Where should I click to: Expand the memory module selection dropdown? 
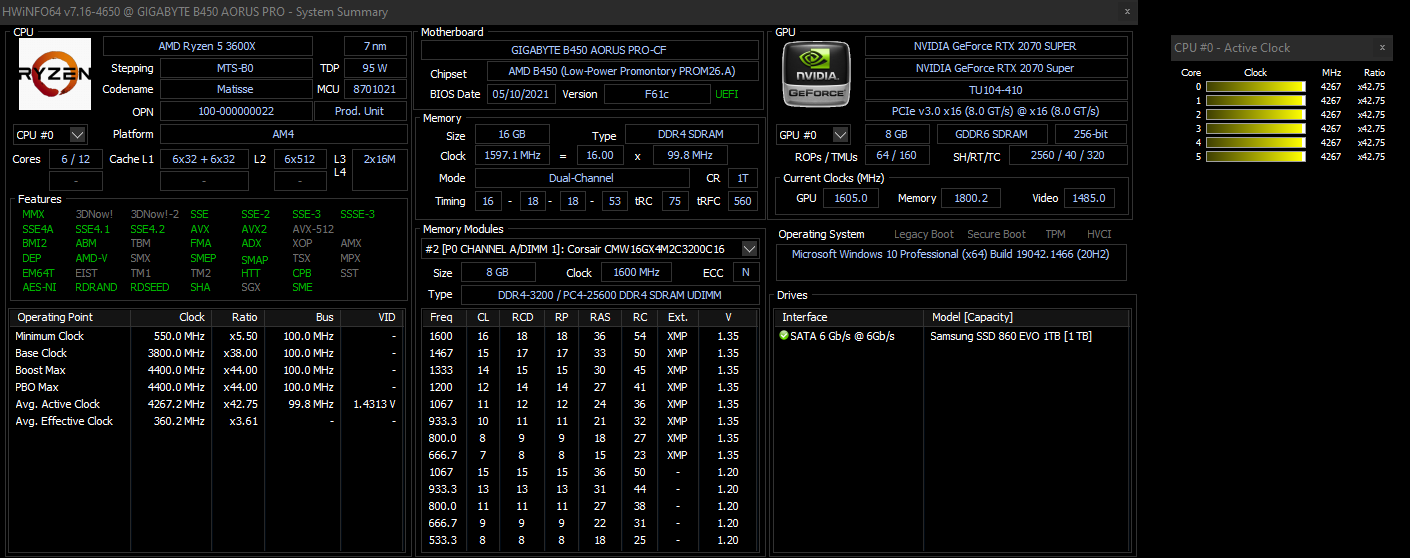pos(749,249)
